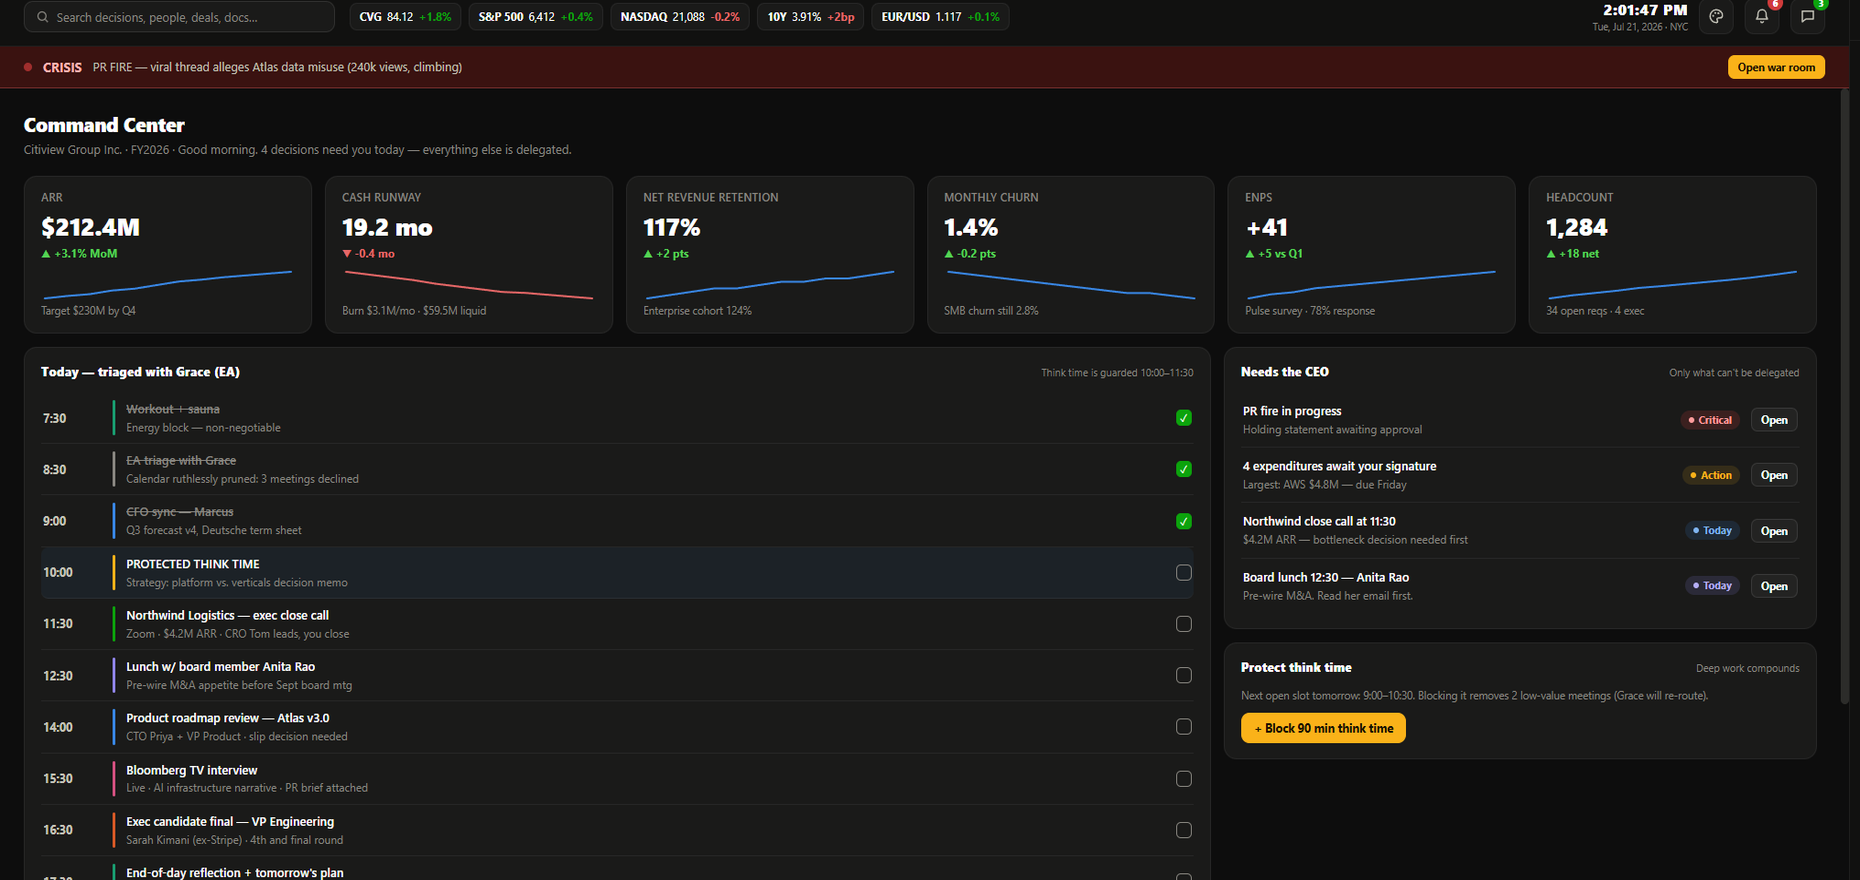Open the Headcount 1,284 card
The width and height of the screenshot is (1860, 880).
(x=1672, y=254)
